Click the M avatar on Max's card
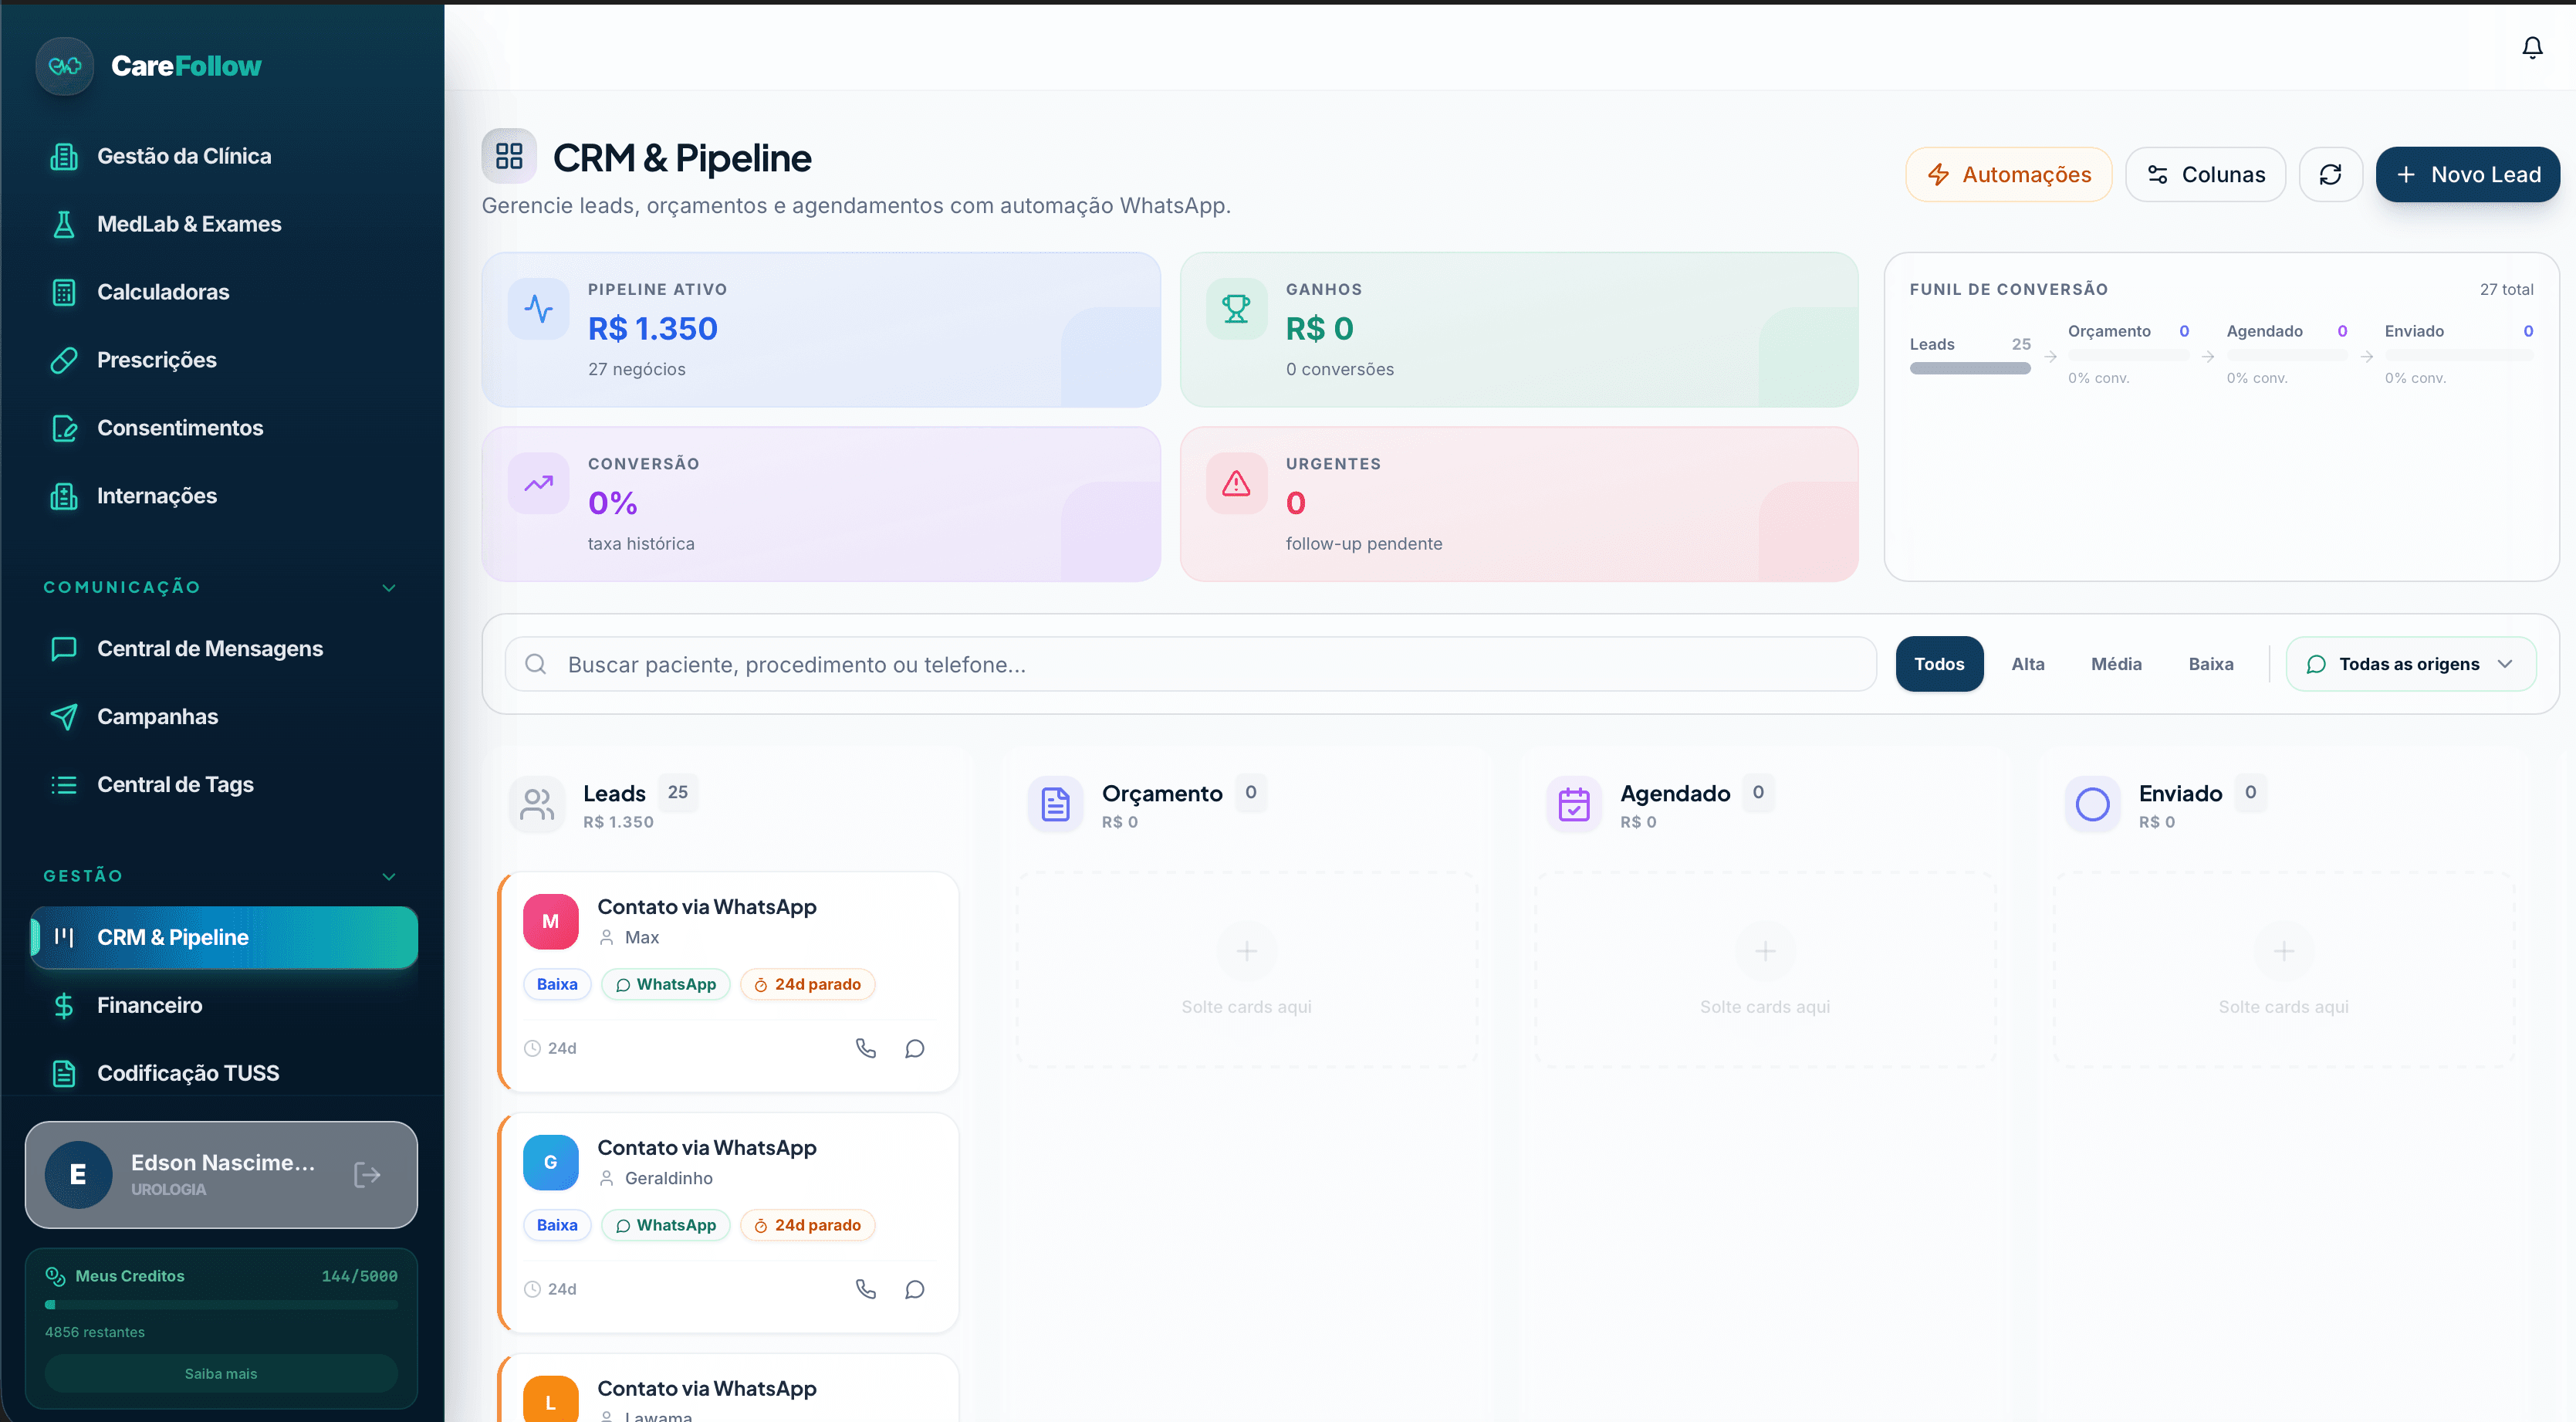The width and height of the screenshot is (2576, 1422). pos(551,921)
